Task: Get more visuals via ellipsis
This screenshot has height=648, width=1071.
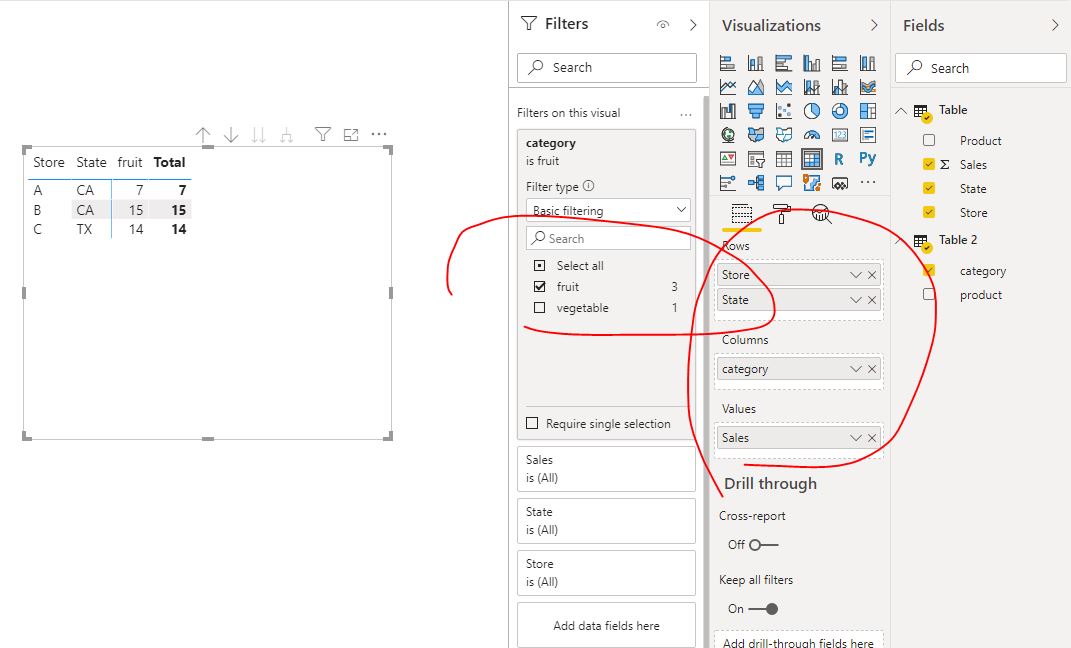Action: tap(867, 182)
